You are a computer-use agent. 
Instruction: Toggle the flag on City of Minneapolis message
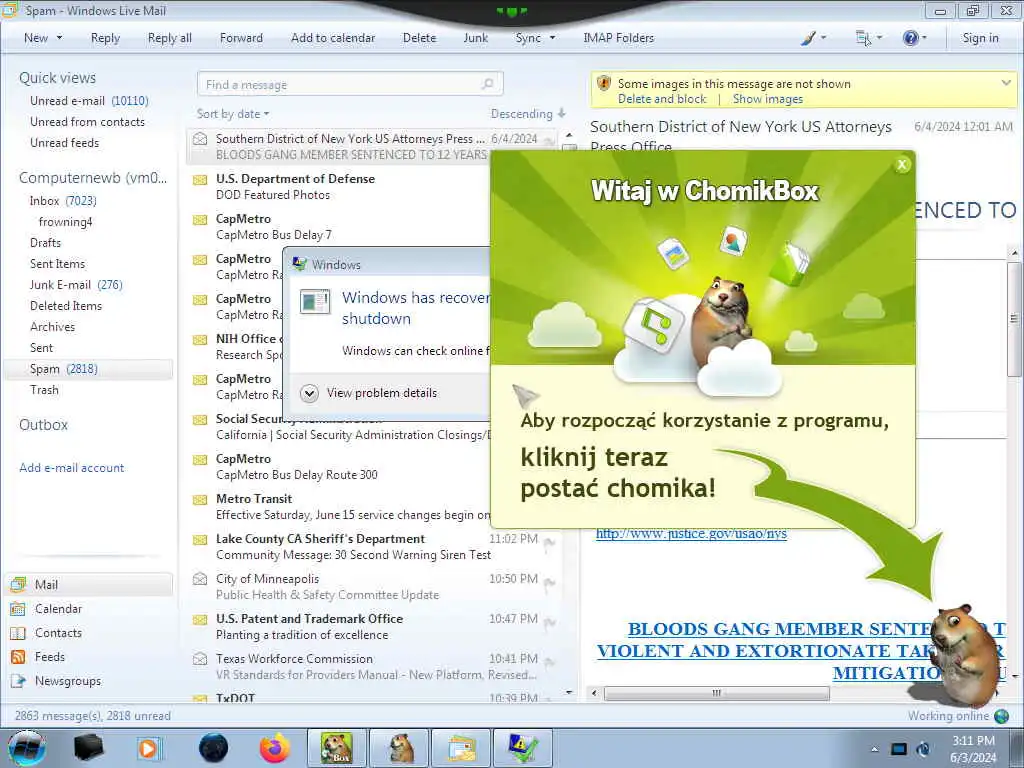[549, 582]
